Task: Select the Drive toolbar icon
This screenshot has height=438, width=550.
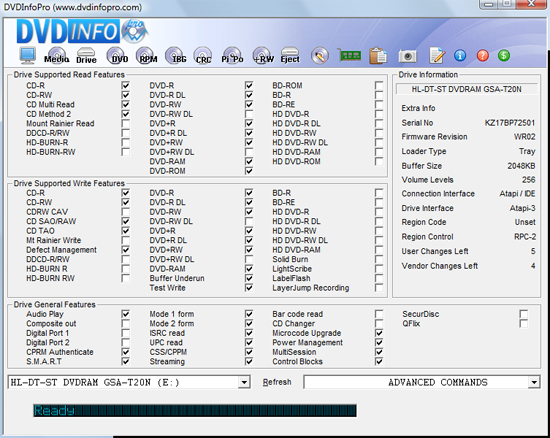Action: click(86, 56)
